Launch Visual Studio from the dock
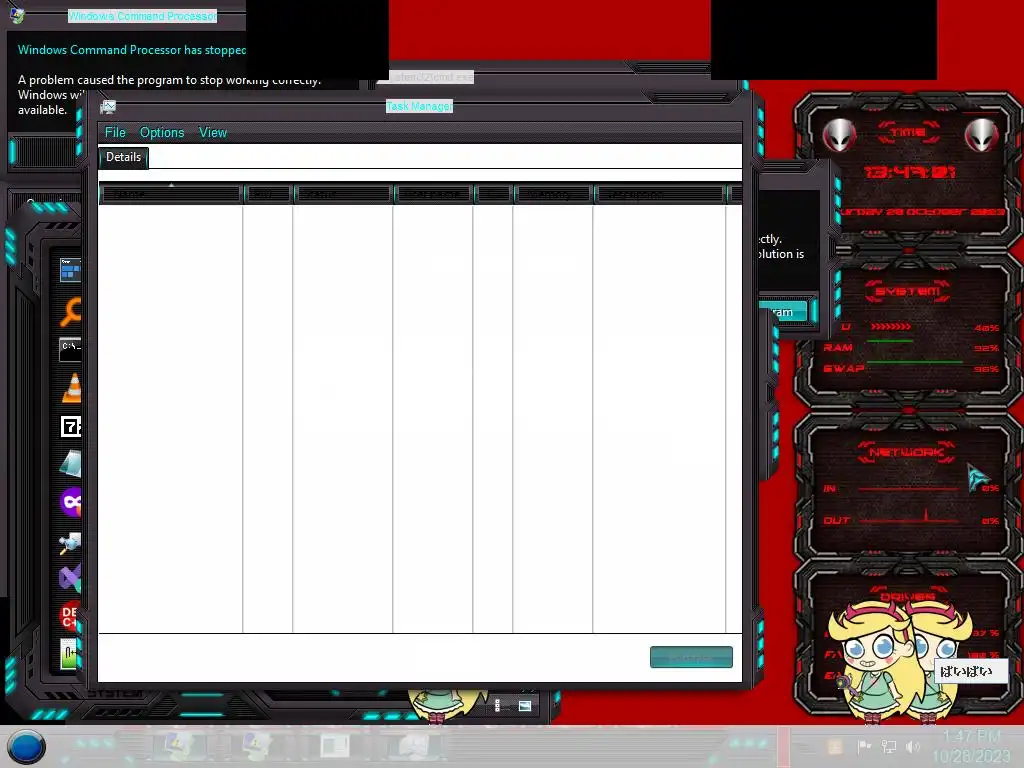The image size is (1024, 768). coord(70,578)
